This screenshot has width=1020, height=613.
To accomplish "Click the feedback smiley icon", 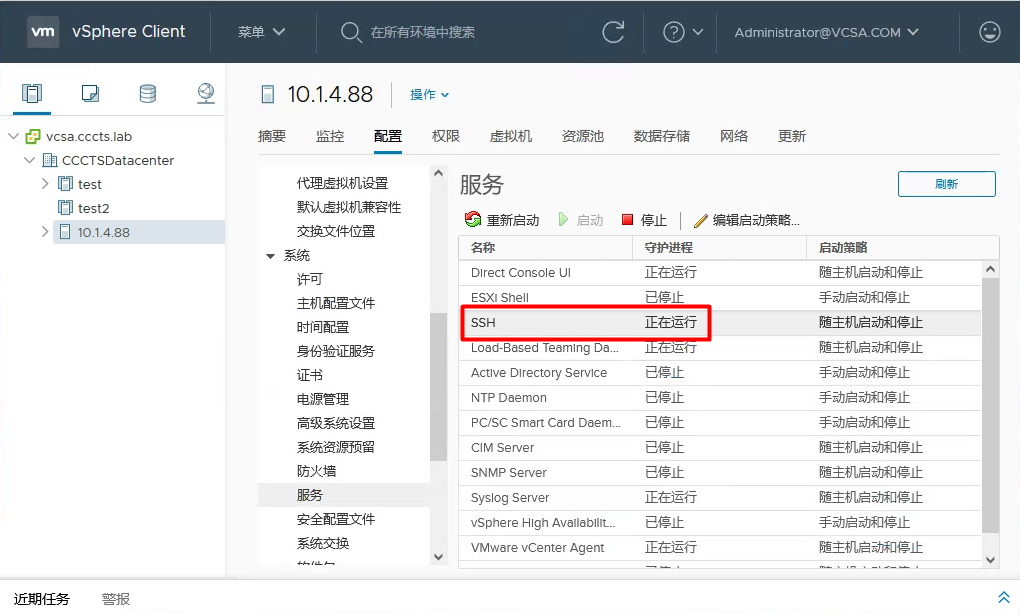I will point(989,31).
